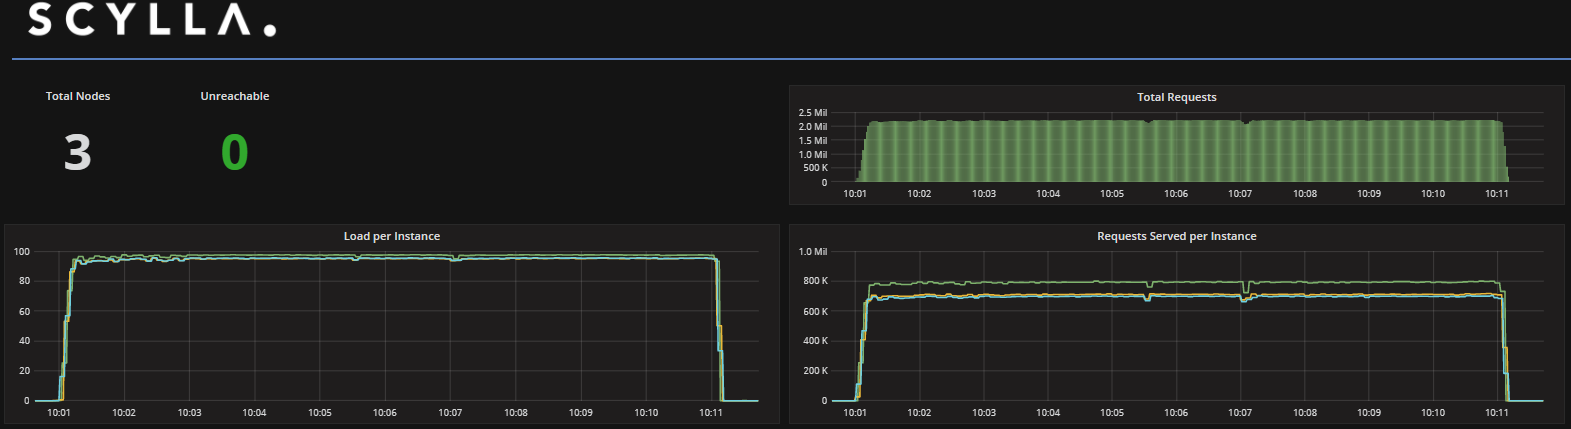
Task: Select 10:04 on the Load per Instance axis
Action: [x=254, y=413]
